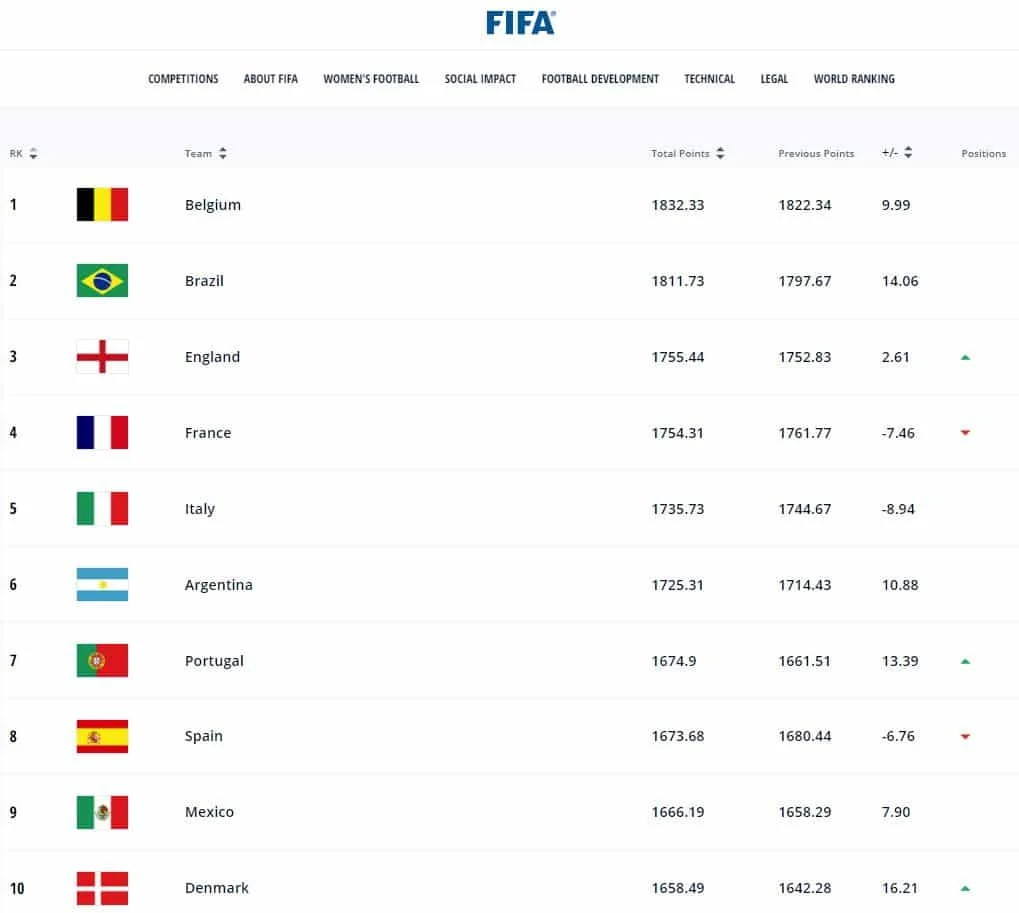Open the Football Development menu
This screenshot has height=913, width=1019.
coord(600,79)
